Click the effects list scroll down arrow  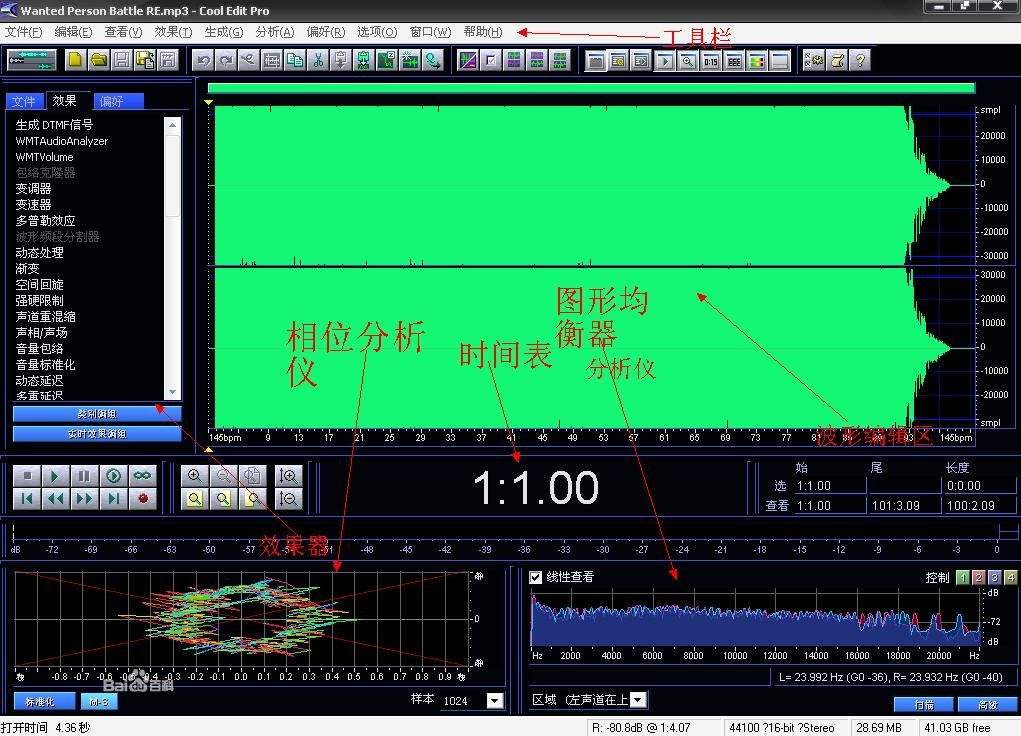tap(173, 392)
